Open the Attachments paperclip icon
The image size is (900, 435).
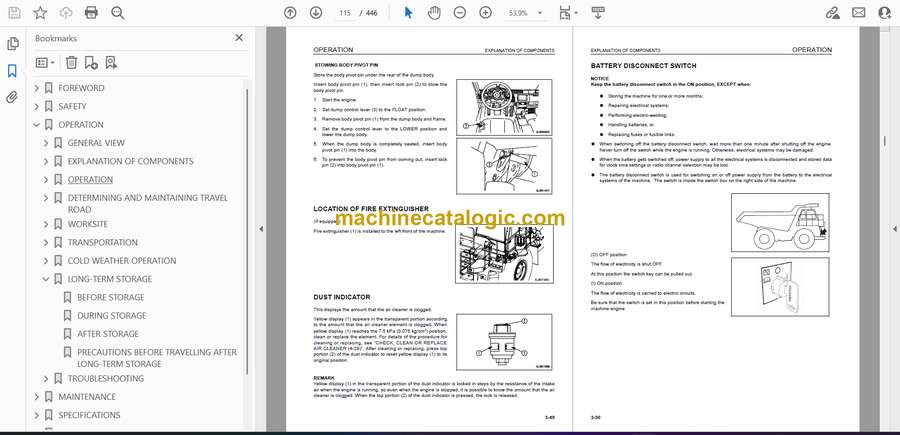point(12,97)
